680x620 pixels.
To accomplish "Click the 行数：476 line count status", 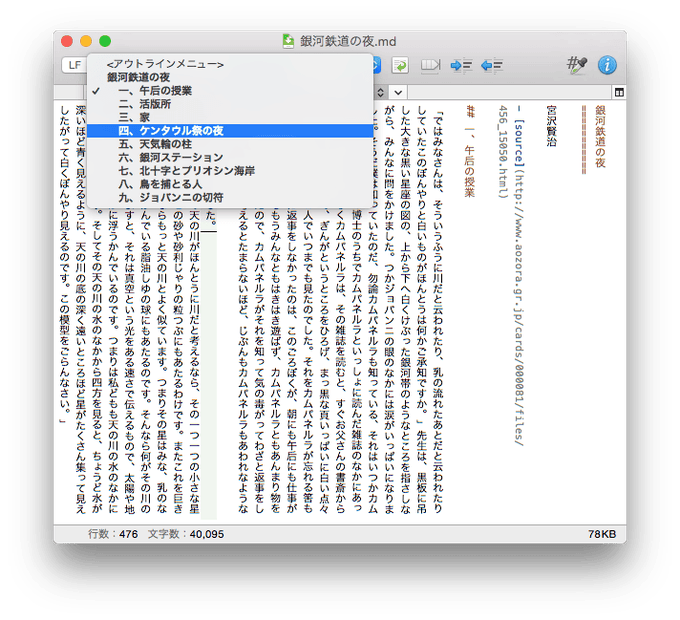I will click(x=113, y=534).
